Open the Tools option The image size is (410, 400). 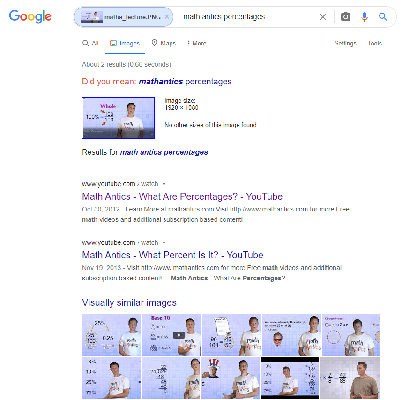click(375, 43)
